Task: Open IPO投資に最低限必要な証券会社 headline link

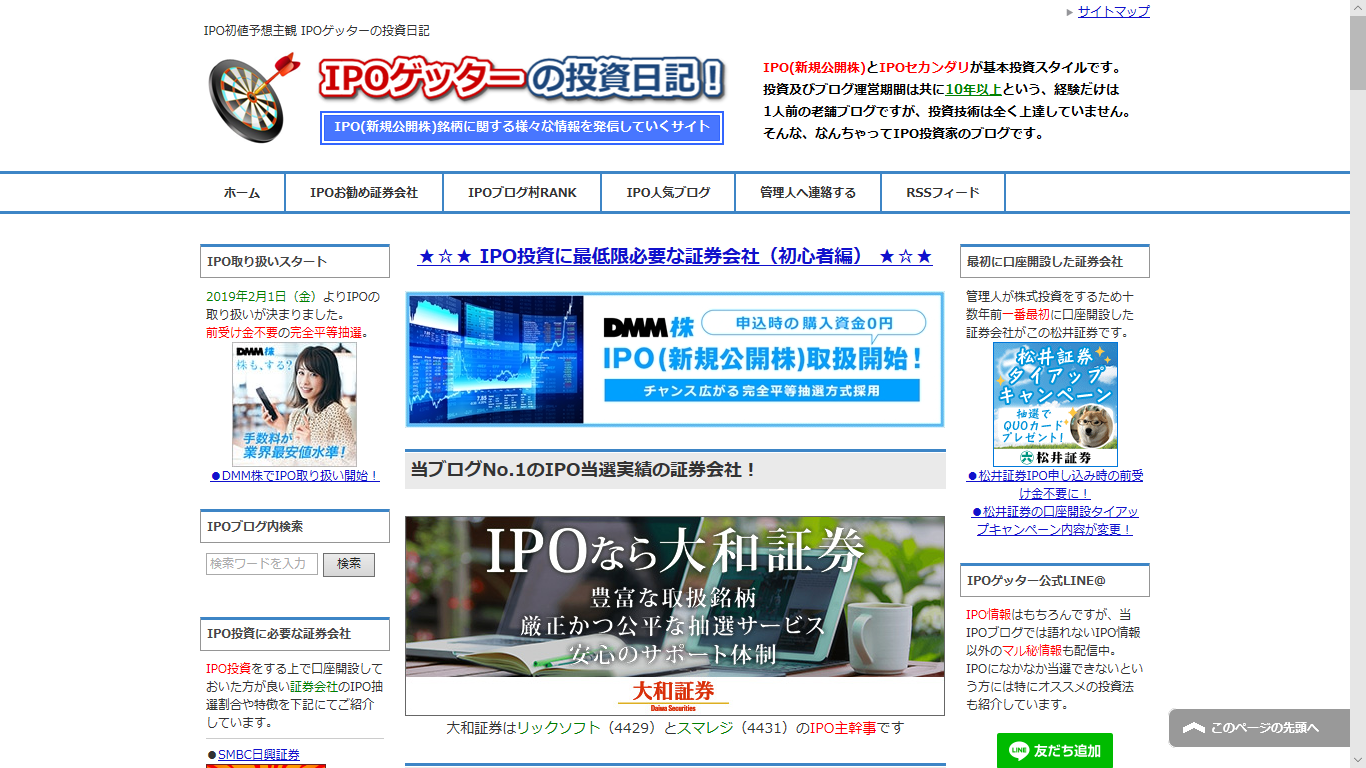Action: [675, 257]
